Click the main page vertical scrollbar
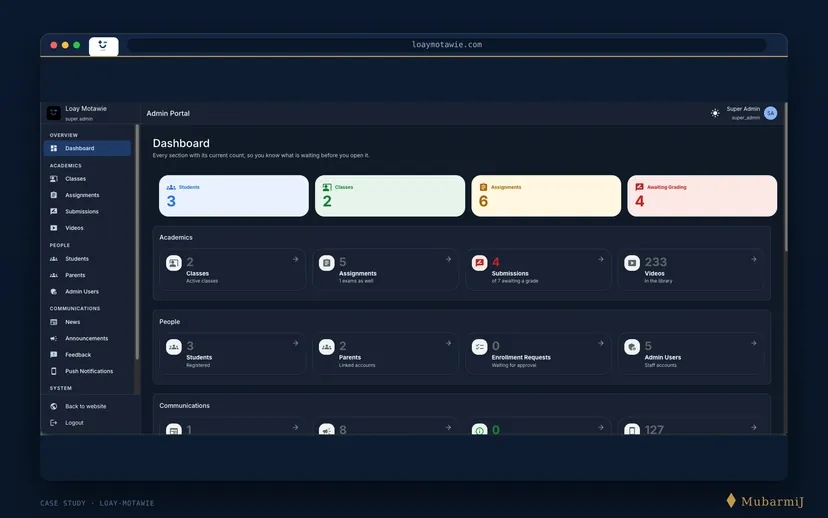 [786, 177]
